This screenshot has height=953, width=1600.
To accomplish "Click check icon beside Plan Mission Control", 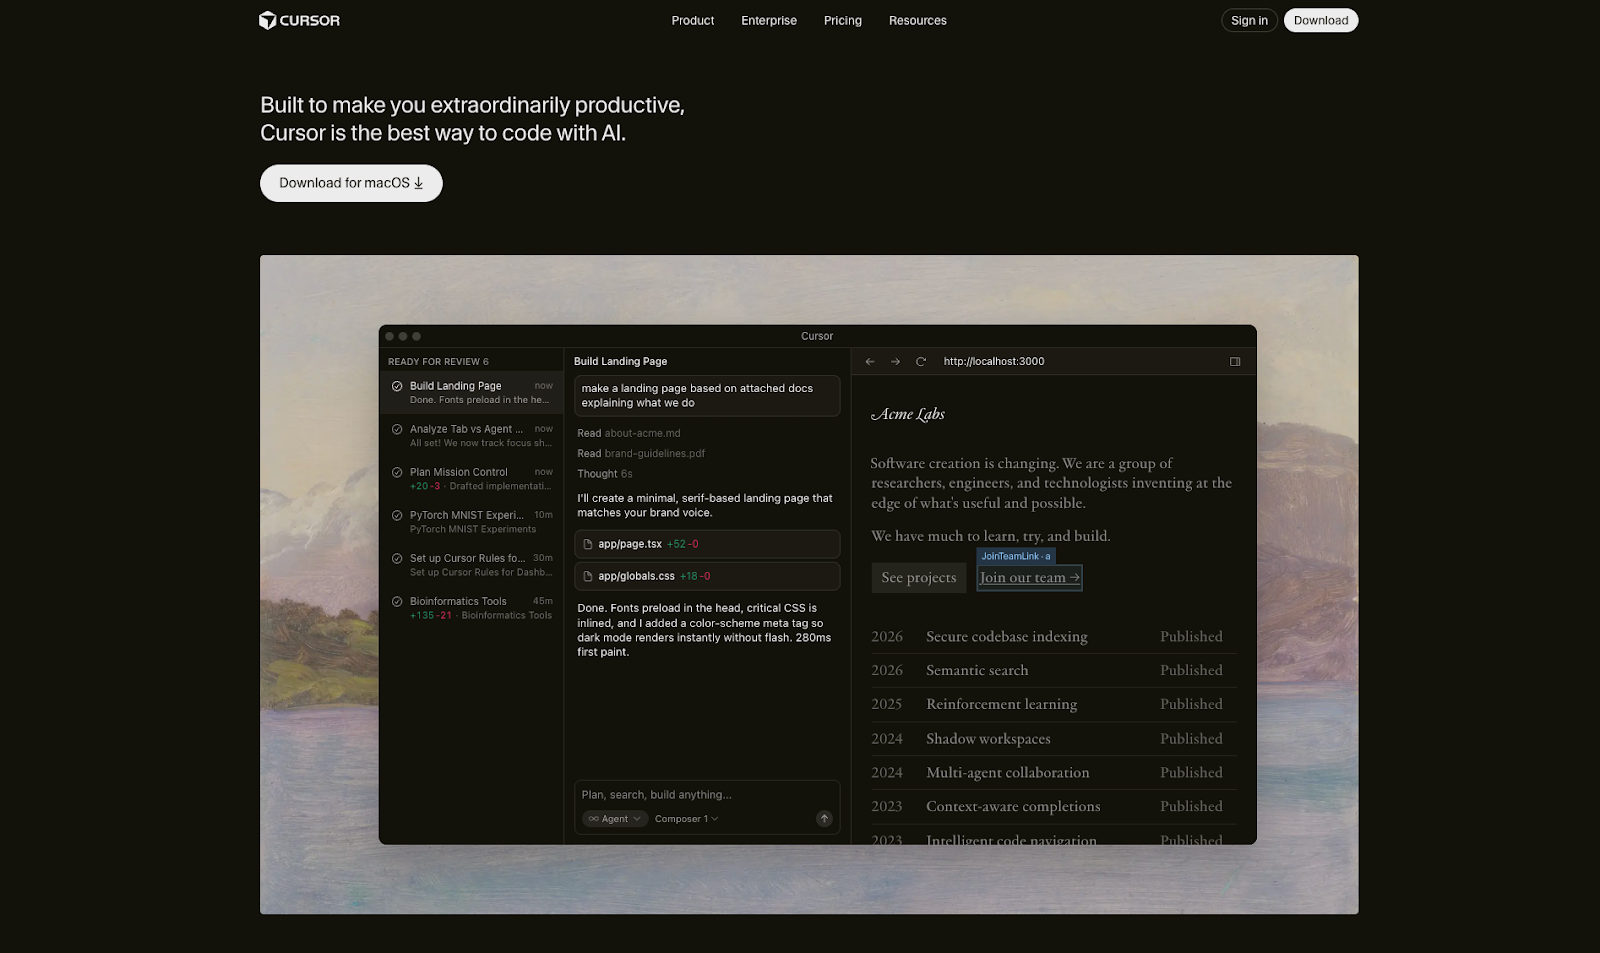I will 397,472.
